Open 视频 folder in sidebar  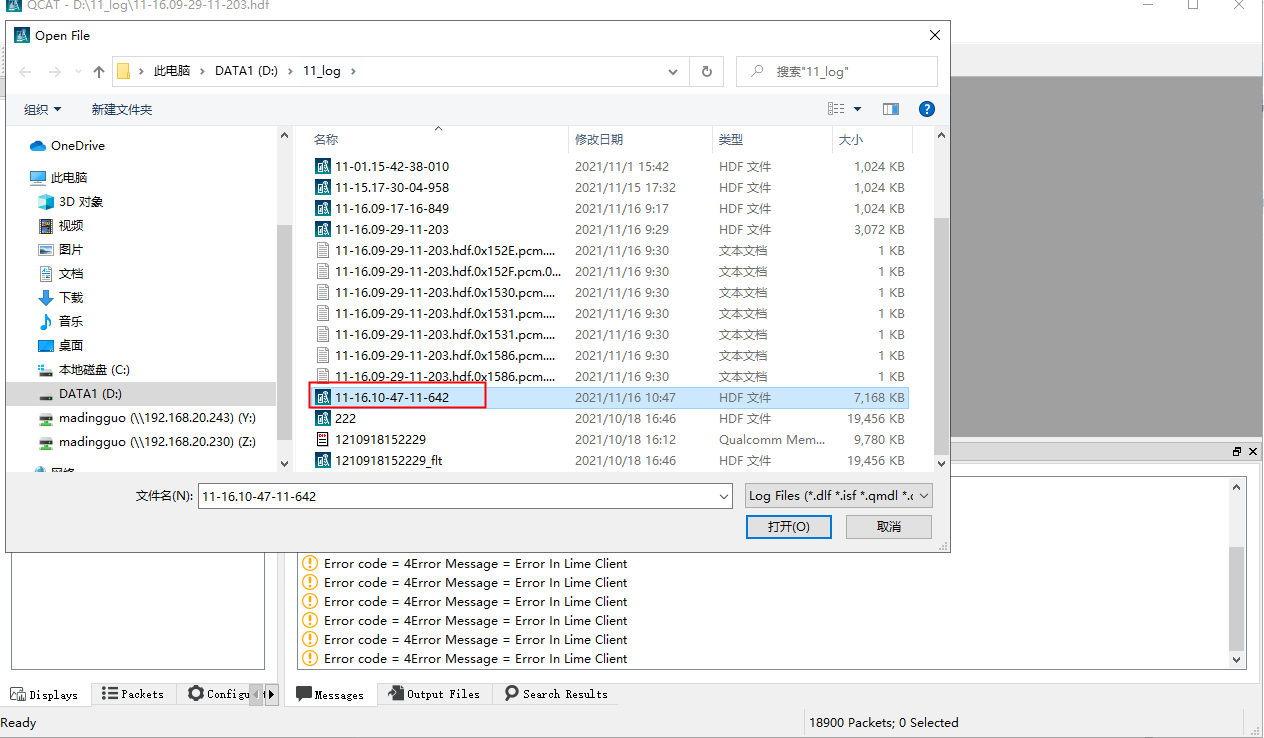pyautogui.click(x=60, y=225)
